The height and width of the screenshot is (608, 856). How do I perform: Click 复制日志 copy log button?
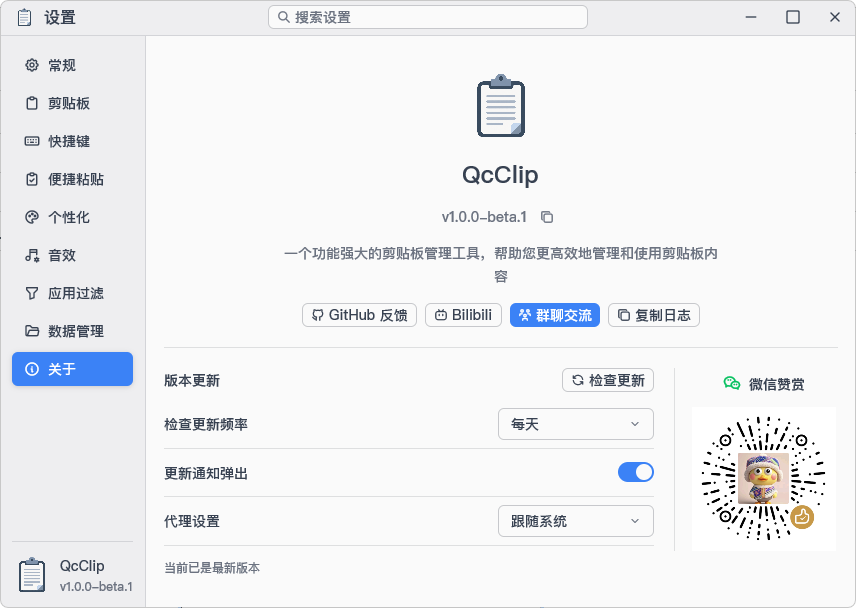click(654, 315)
